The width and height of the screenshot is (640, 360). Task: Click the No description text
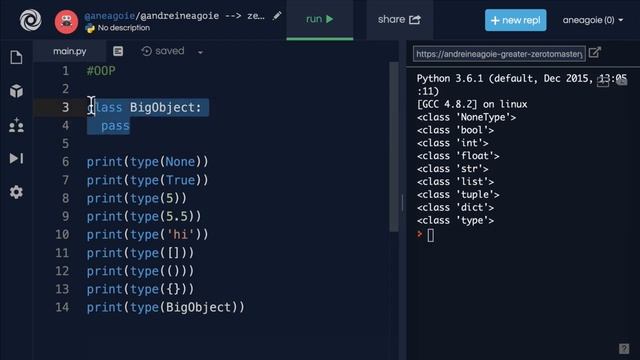[x=123, y=28]
